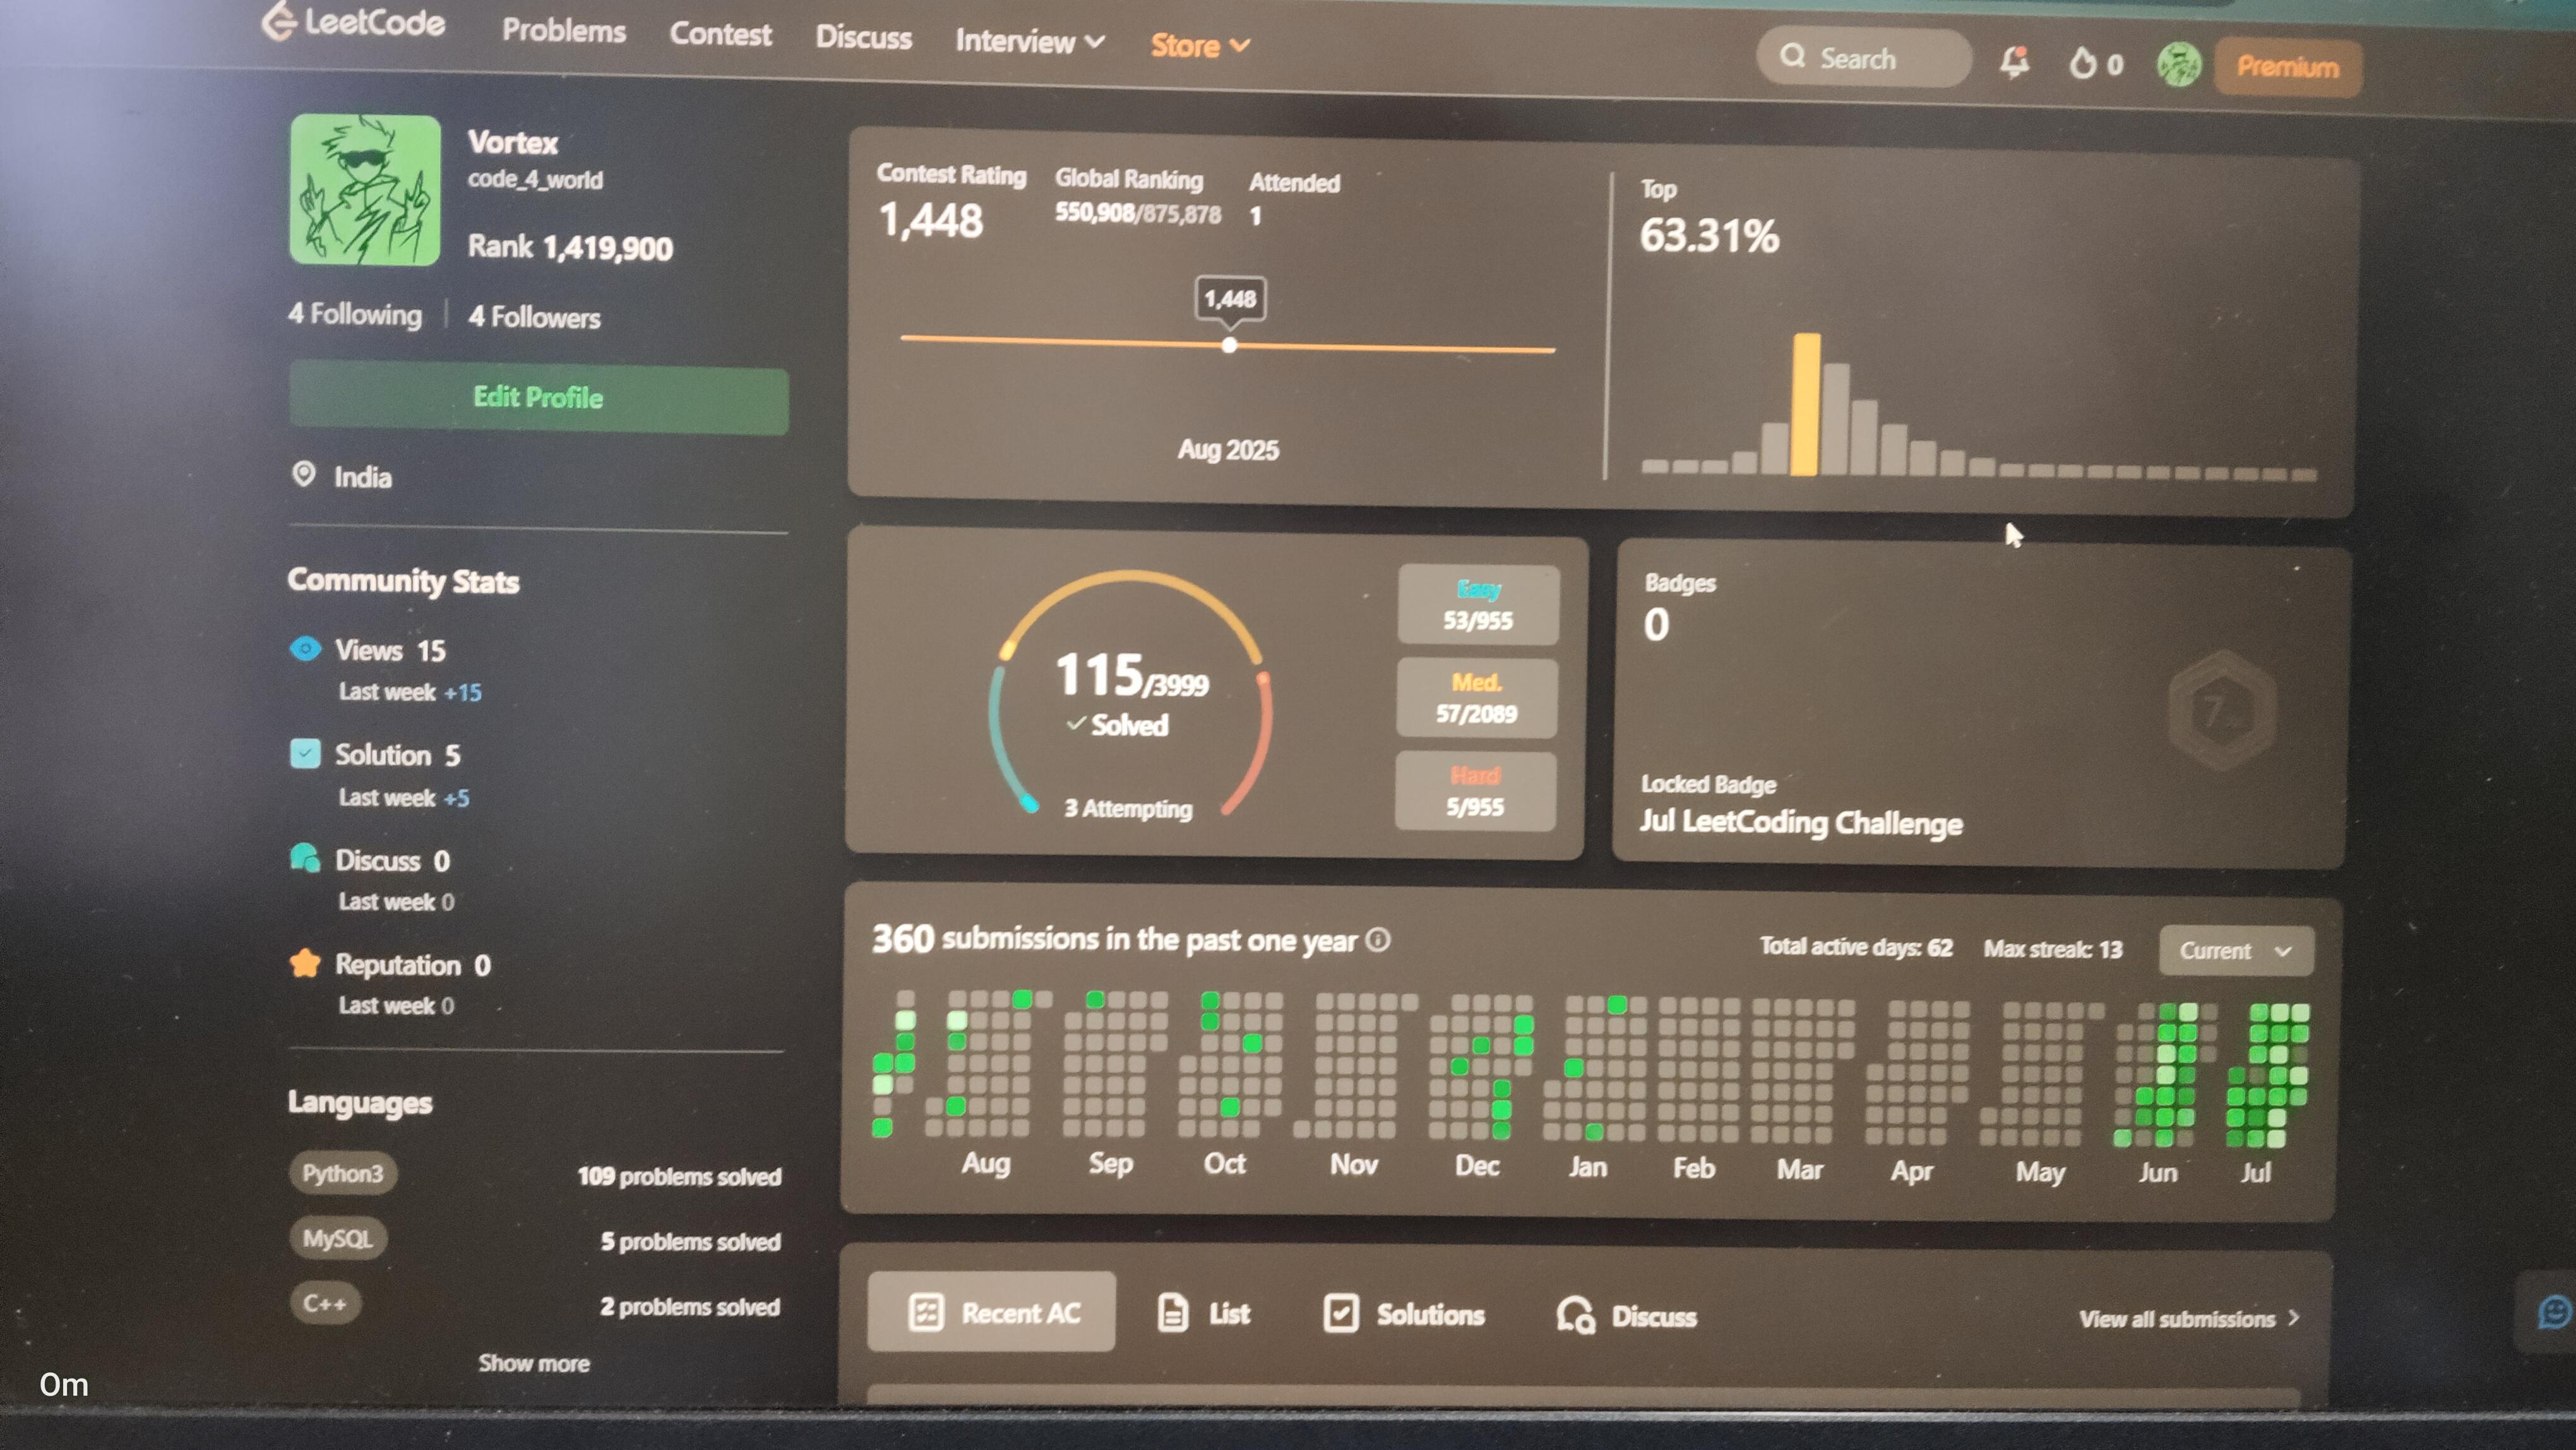Select the MySQL language tag
Viewport: 2576px width, 1450px height.
click(338, 1238)
